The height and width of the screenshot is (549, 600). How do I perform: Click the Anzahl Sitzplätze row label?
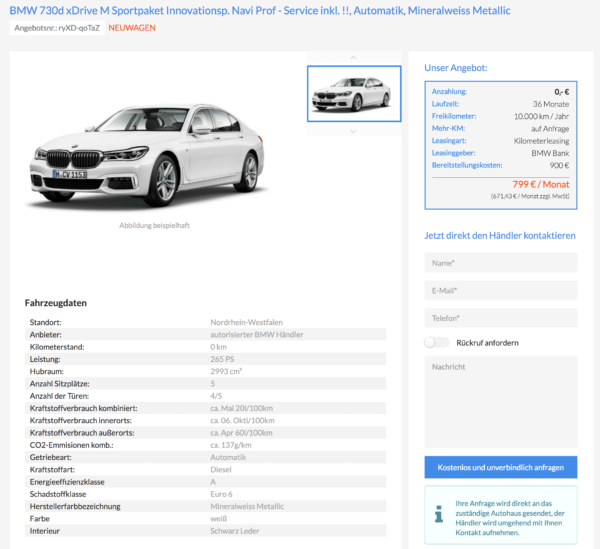click(x=59, y=383)
